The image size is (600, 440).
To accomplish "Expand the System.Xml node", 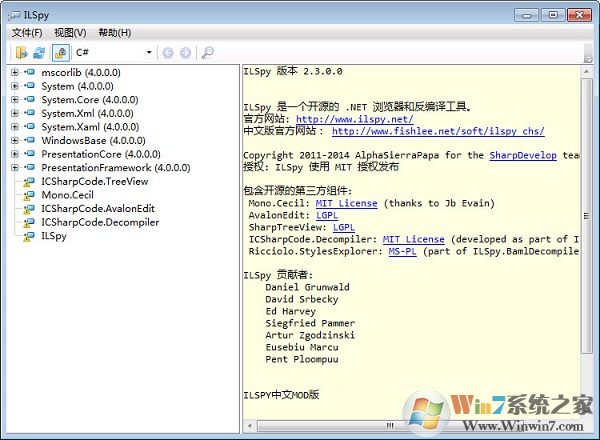I will click(15, 113).
